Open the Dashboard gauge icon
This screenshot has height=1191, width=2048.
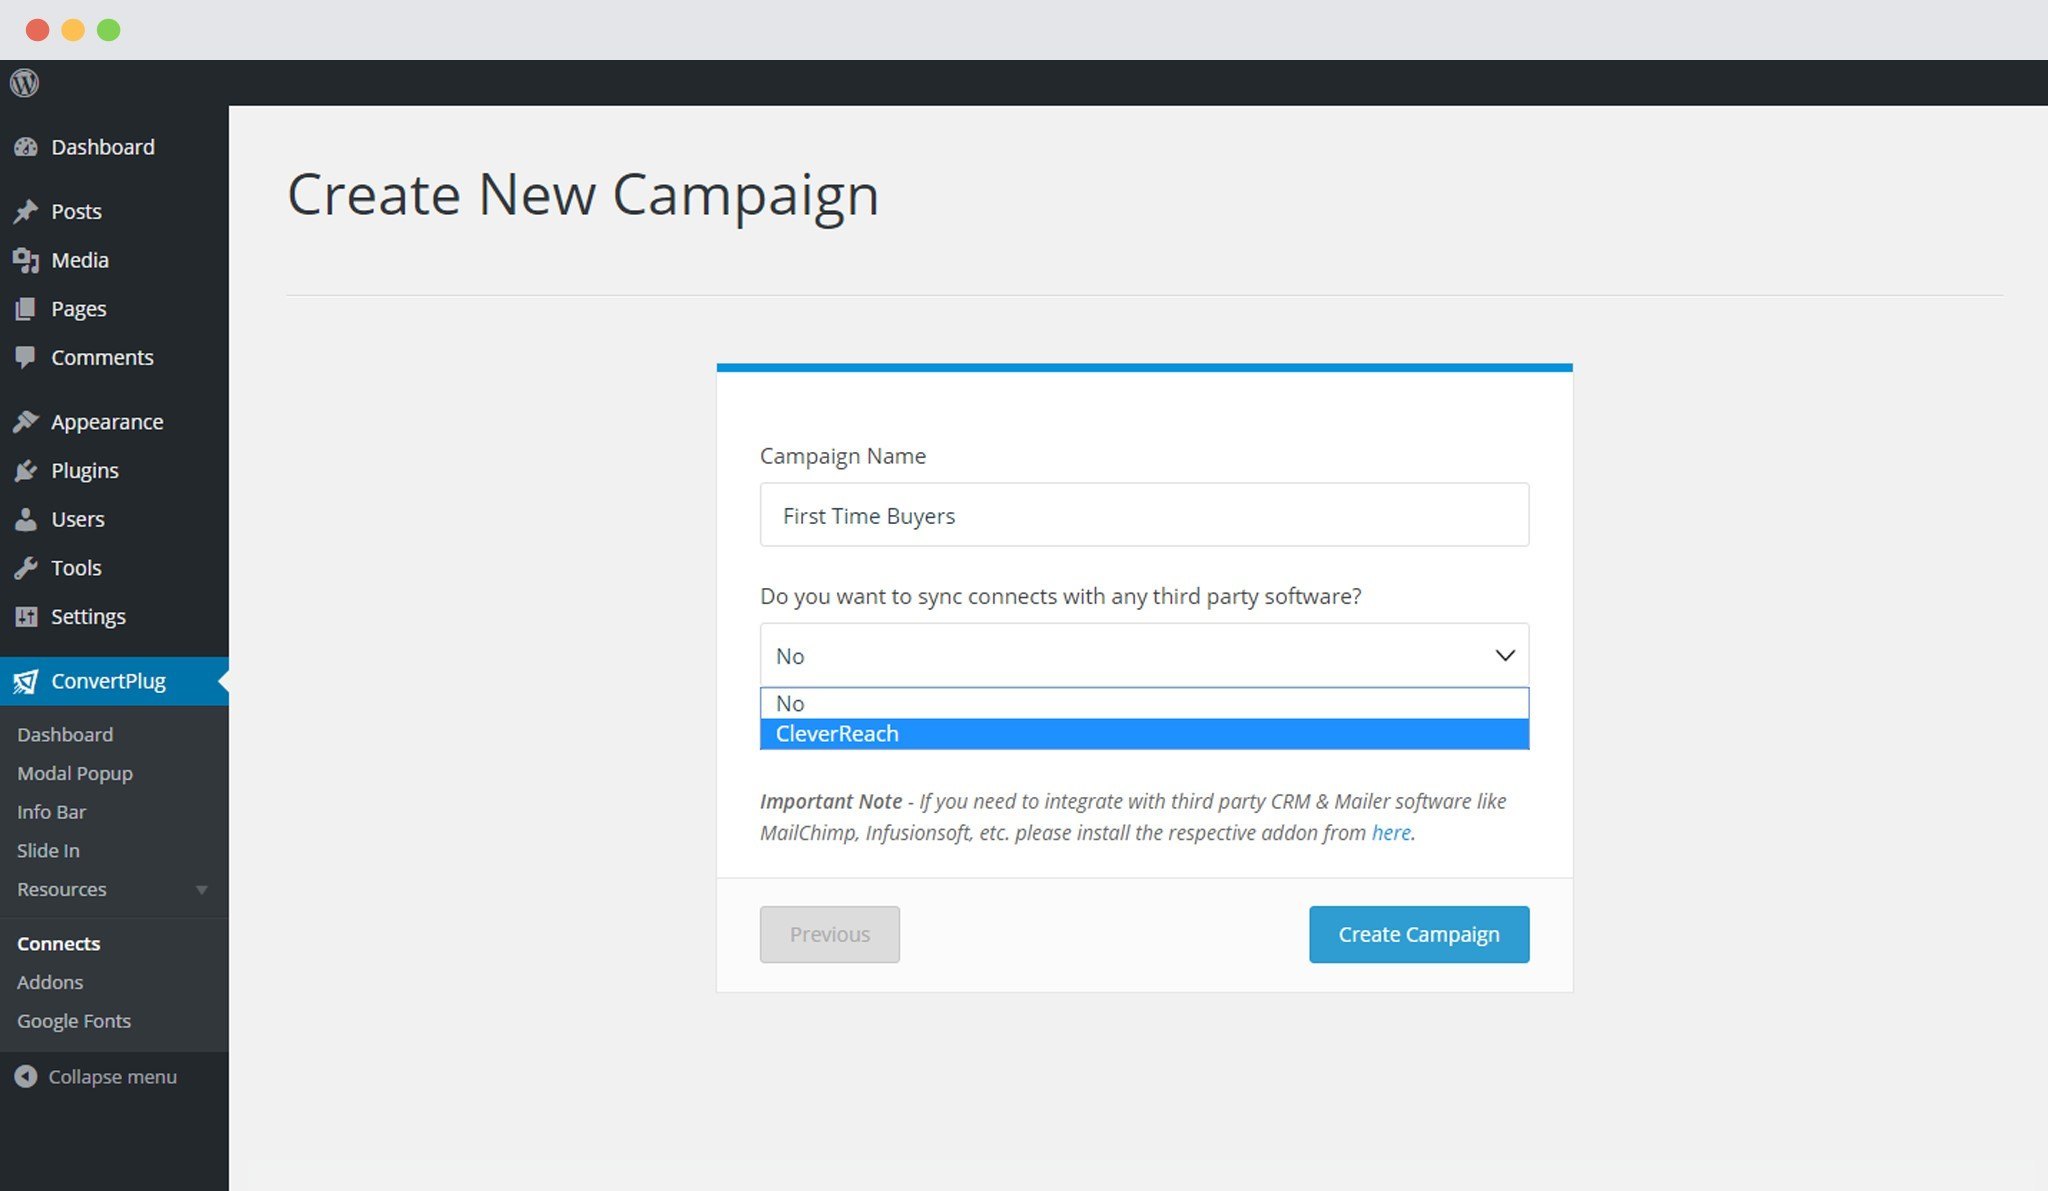tap(26, 147)
